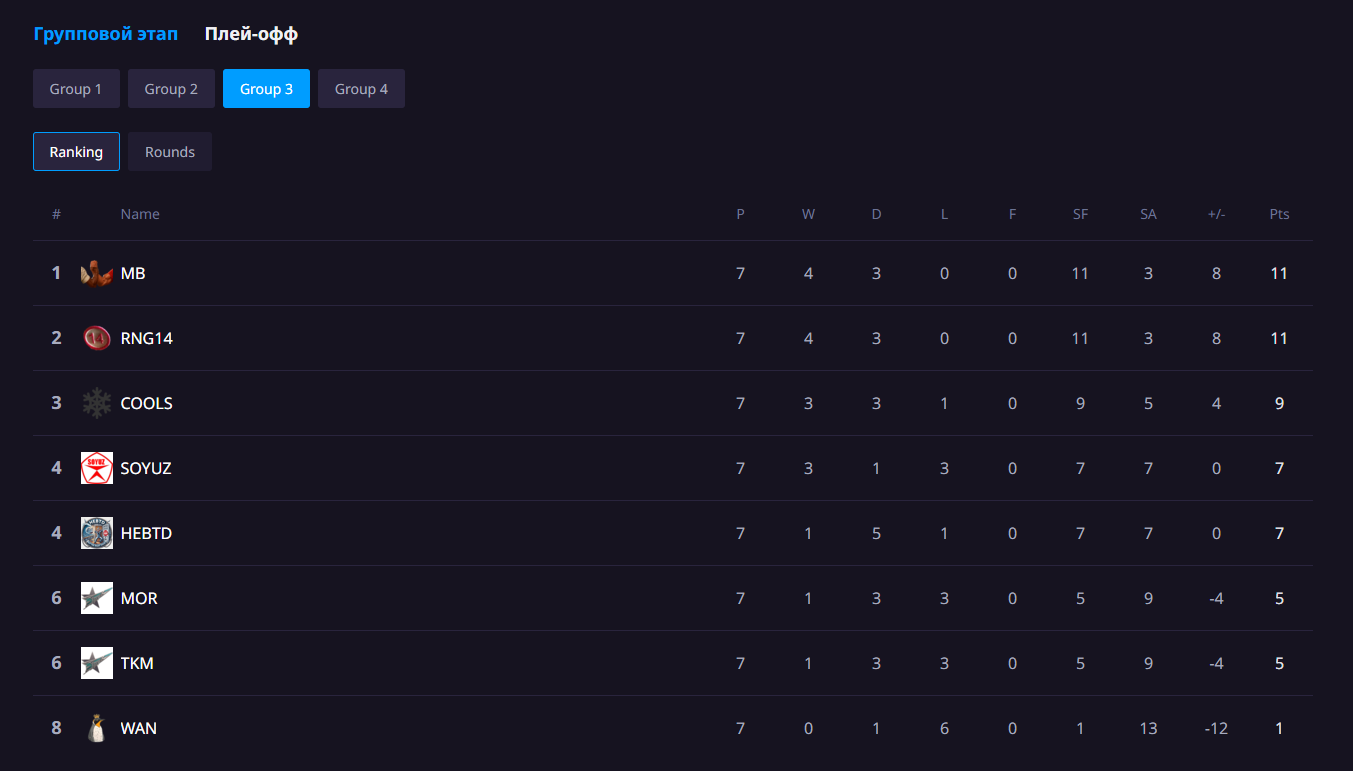The height and width of the screenshot is (771, 1353).
Task: Click the TKM star team logo
Action: click(x=97, y=663)
